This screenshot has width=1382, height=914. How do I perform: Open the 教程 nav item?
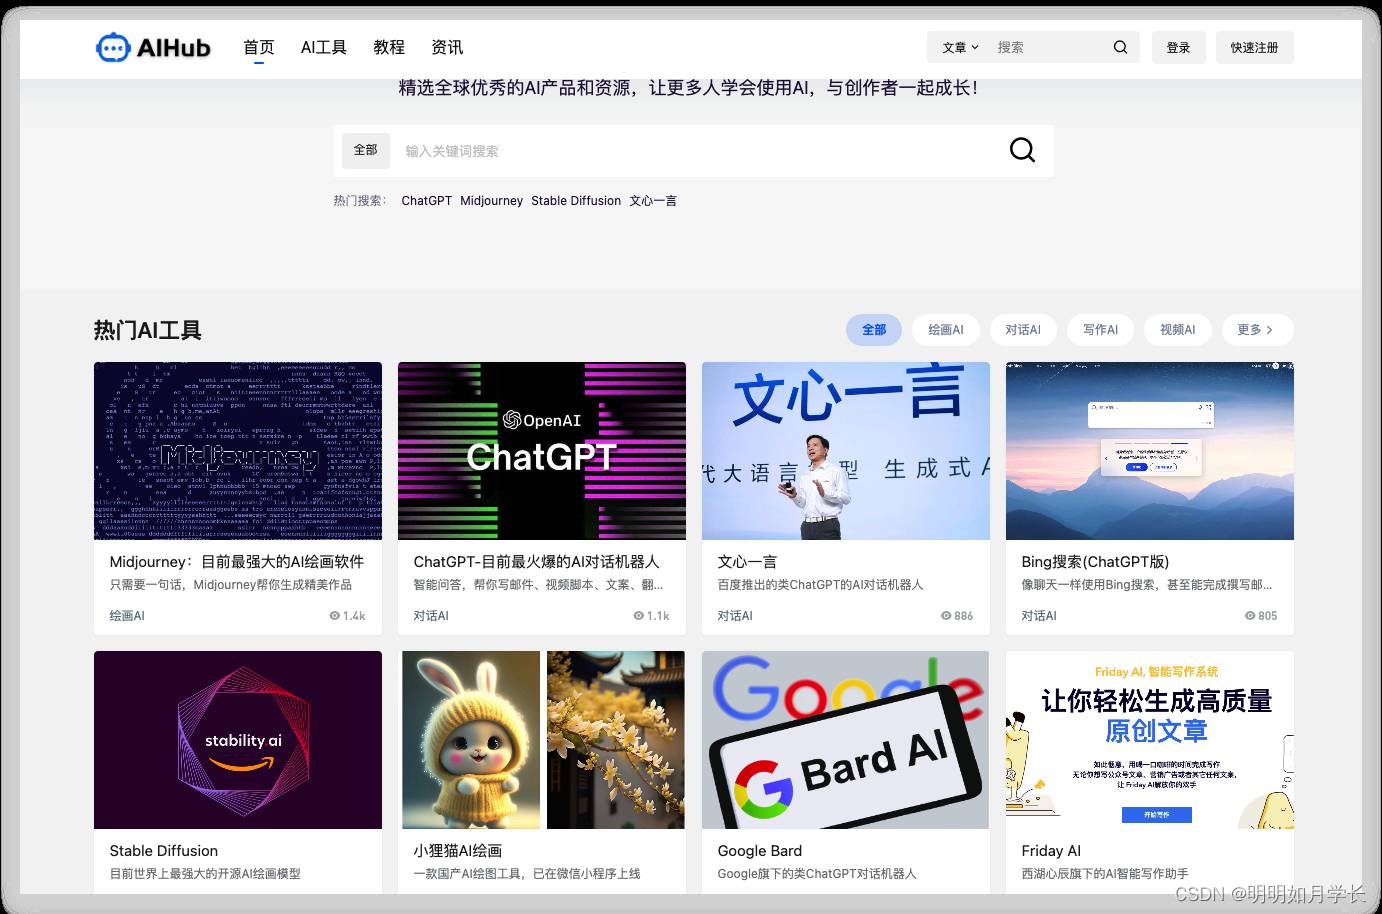(389, 47)
